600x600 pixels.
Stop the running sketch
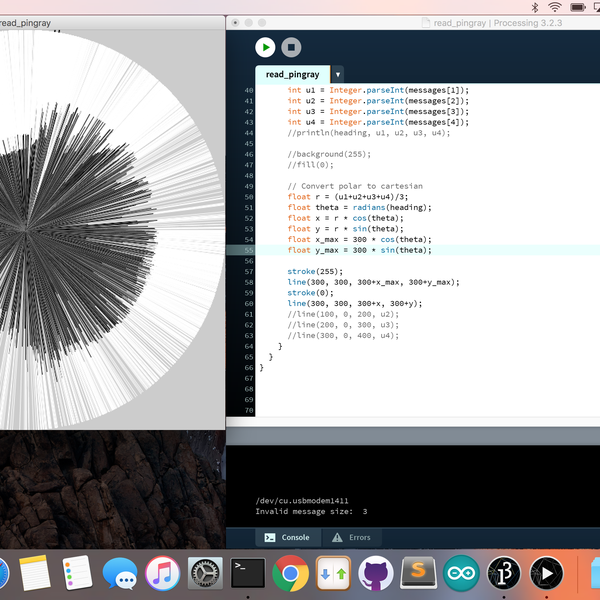pos(291,47)
